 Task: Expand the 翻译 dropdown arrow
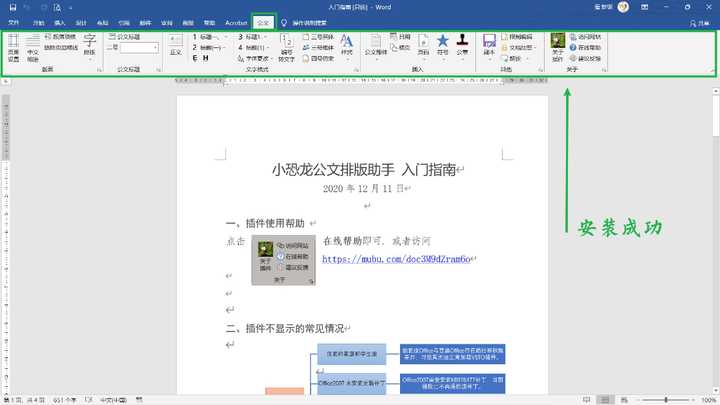point(527,59)
